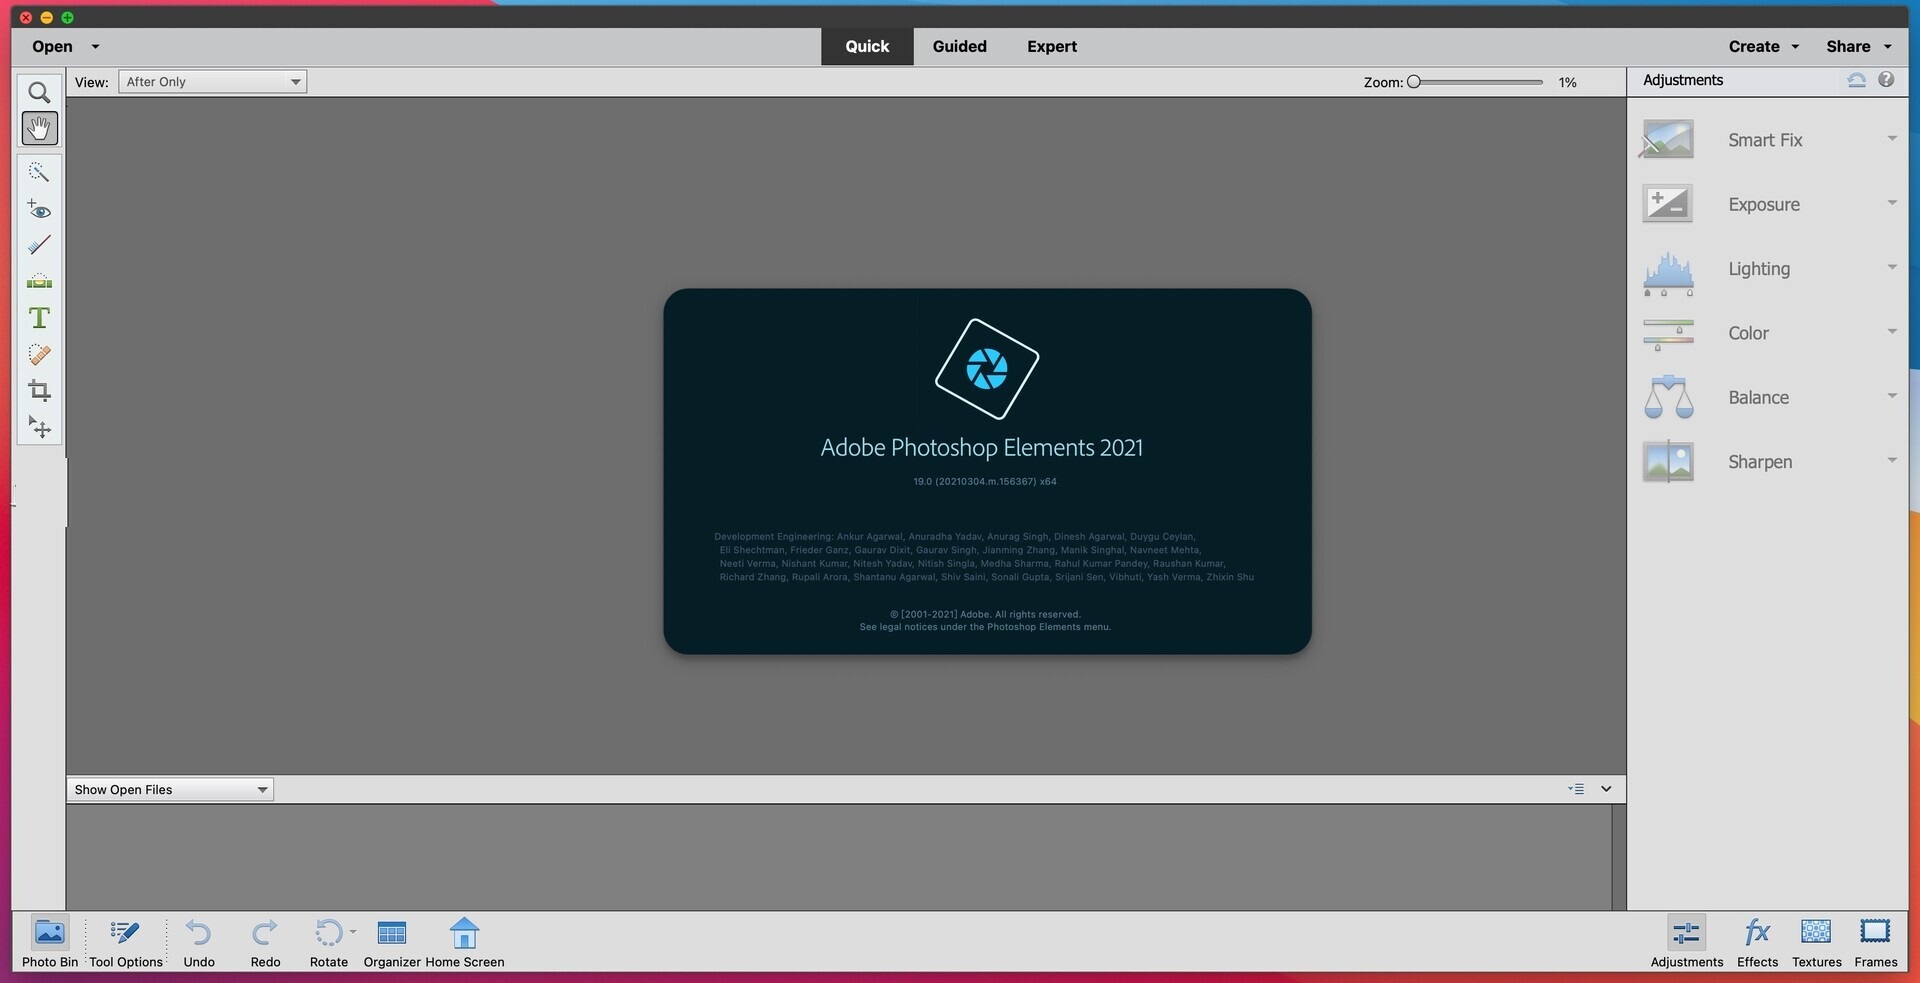Click the Color sliders icon

point(1668,334)
